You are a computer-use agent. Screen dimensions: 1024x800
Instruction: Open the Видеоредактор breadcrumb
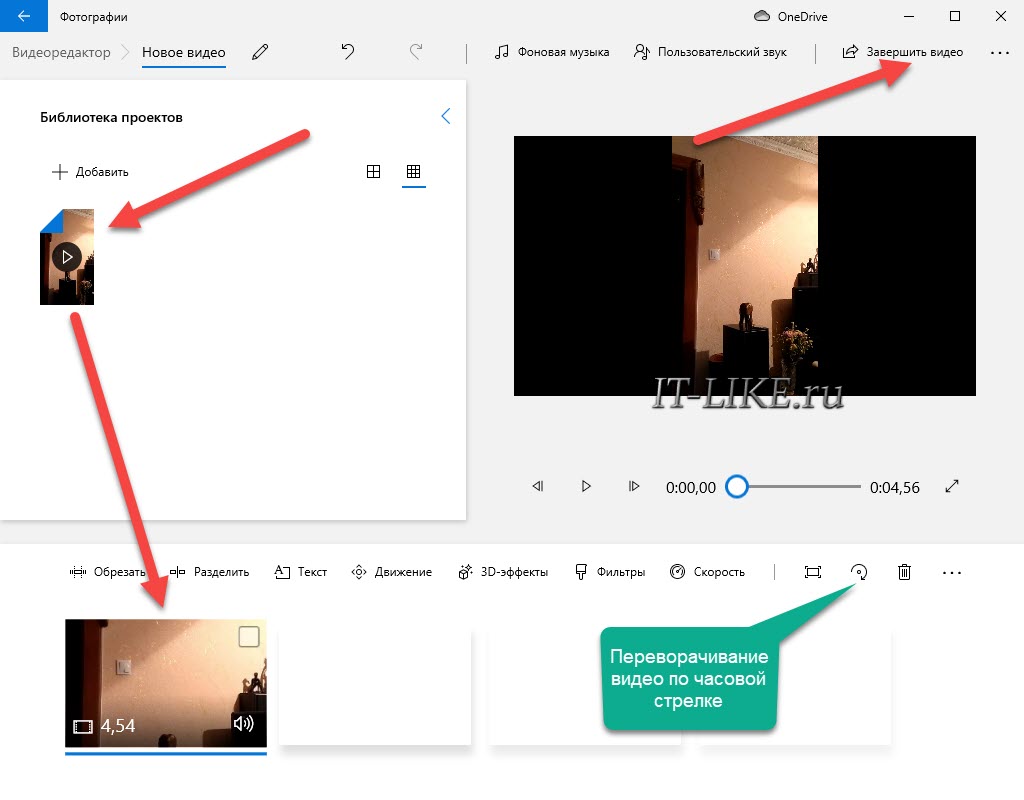[x=61, y=52]
